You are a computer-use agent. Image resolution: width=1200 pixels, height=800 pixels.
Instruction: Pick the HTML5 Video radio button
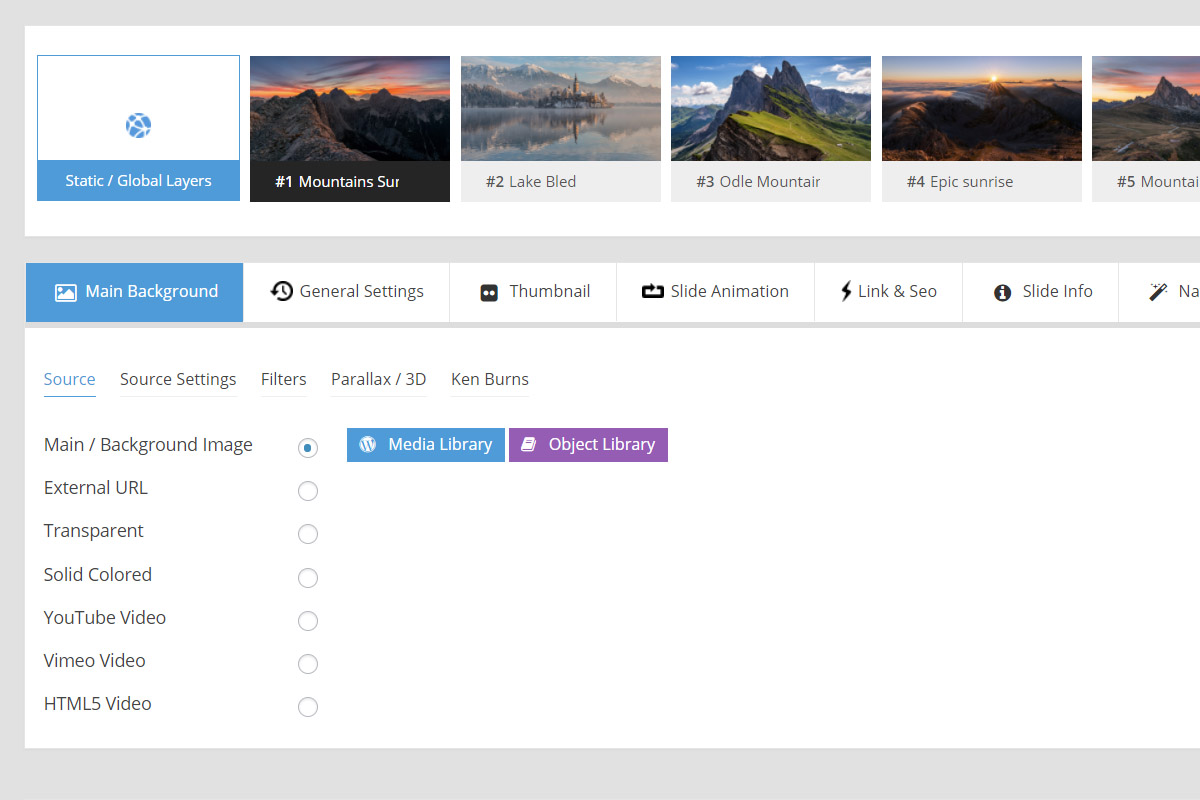coord(308,707)
